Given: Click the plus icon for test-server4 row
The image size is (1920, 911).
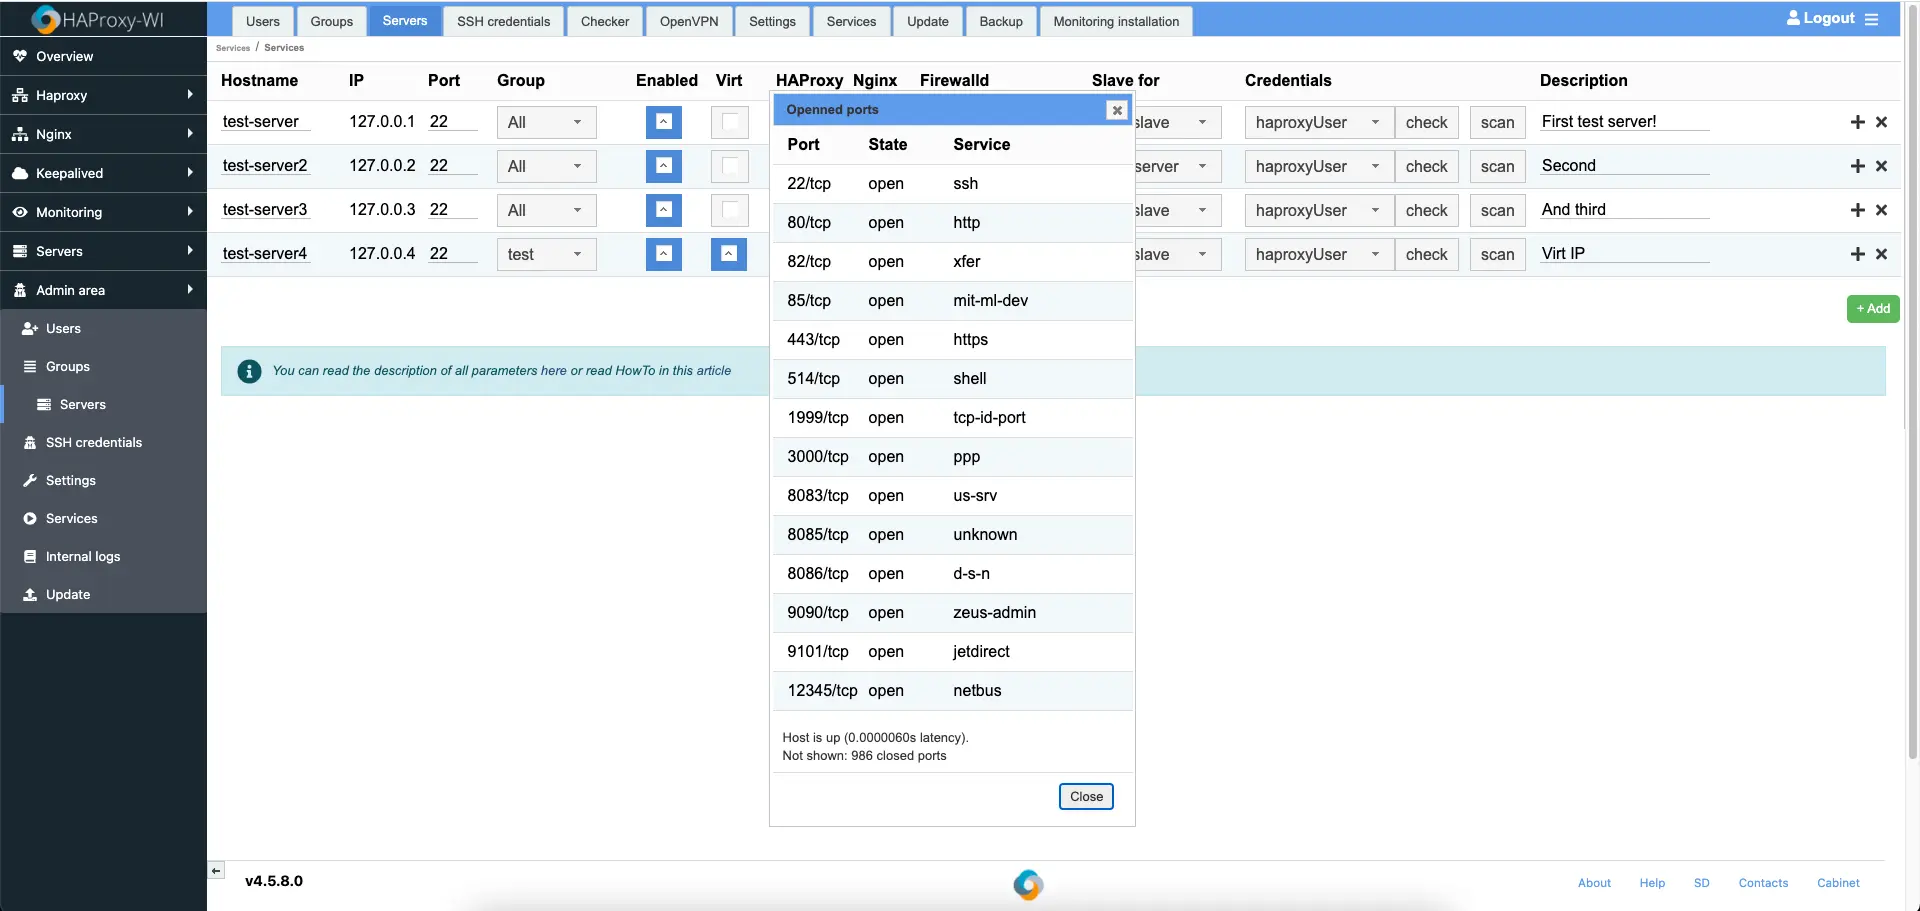Looking at the screenshot, I should tap(1857, 254).
